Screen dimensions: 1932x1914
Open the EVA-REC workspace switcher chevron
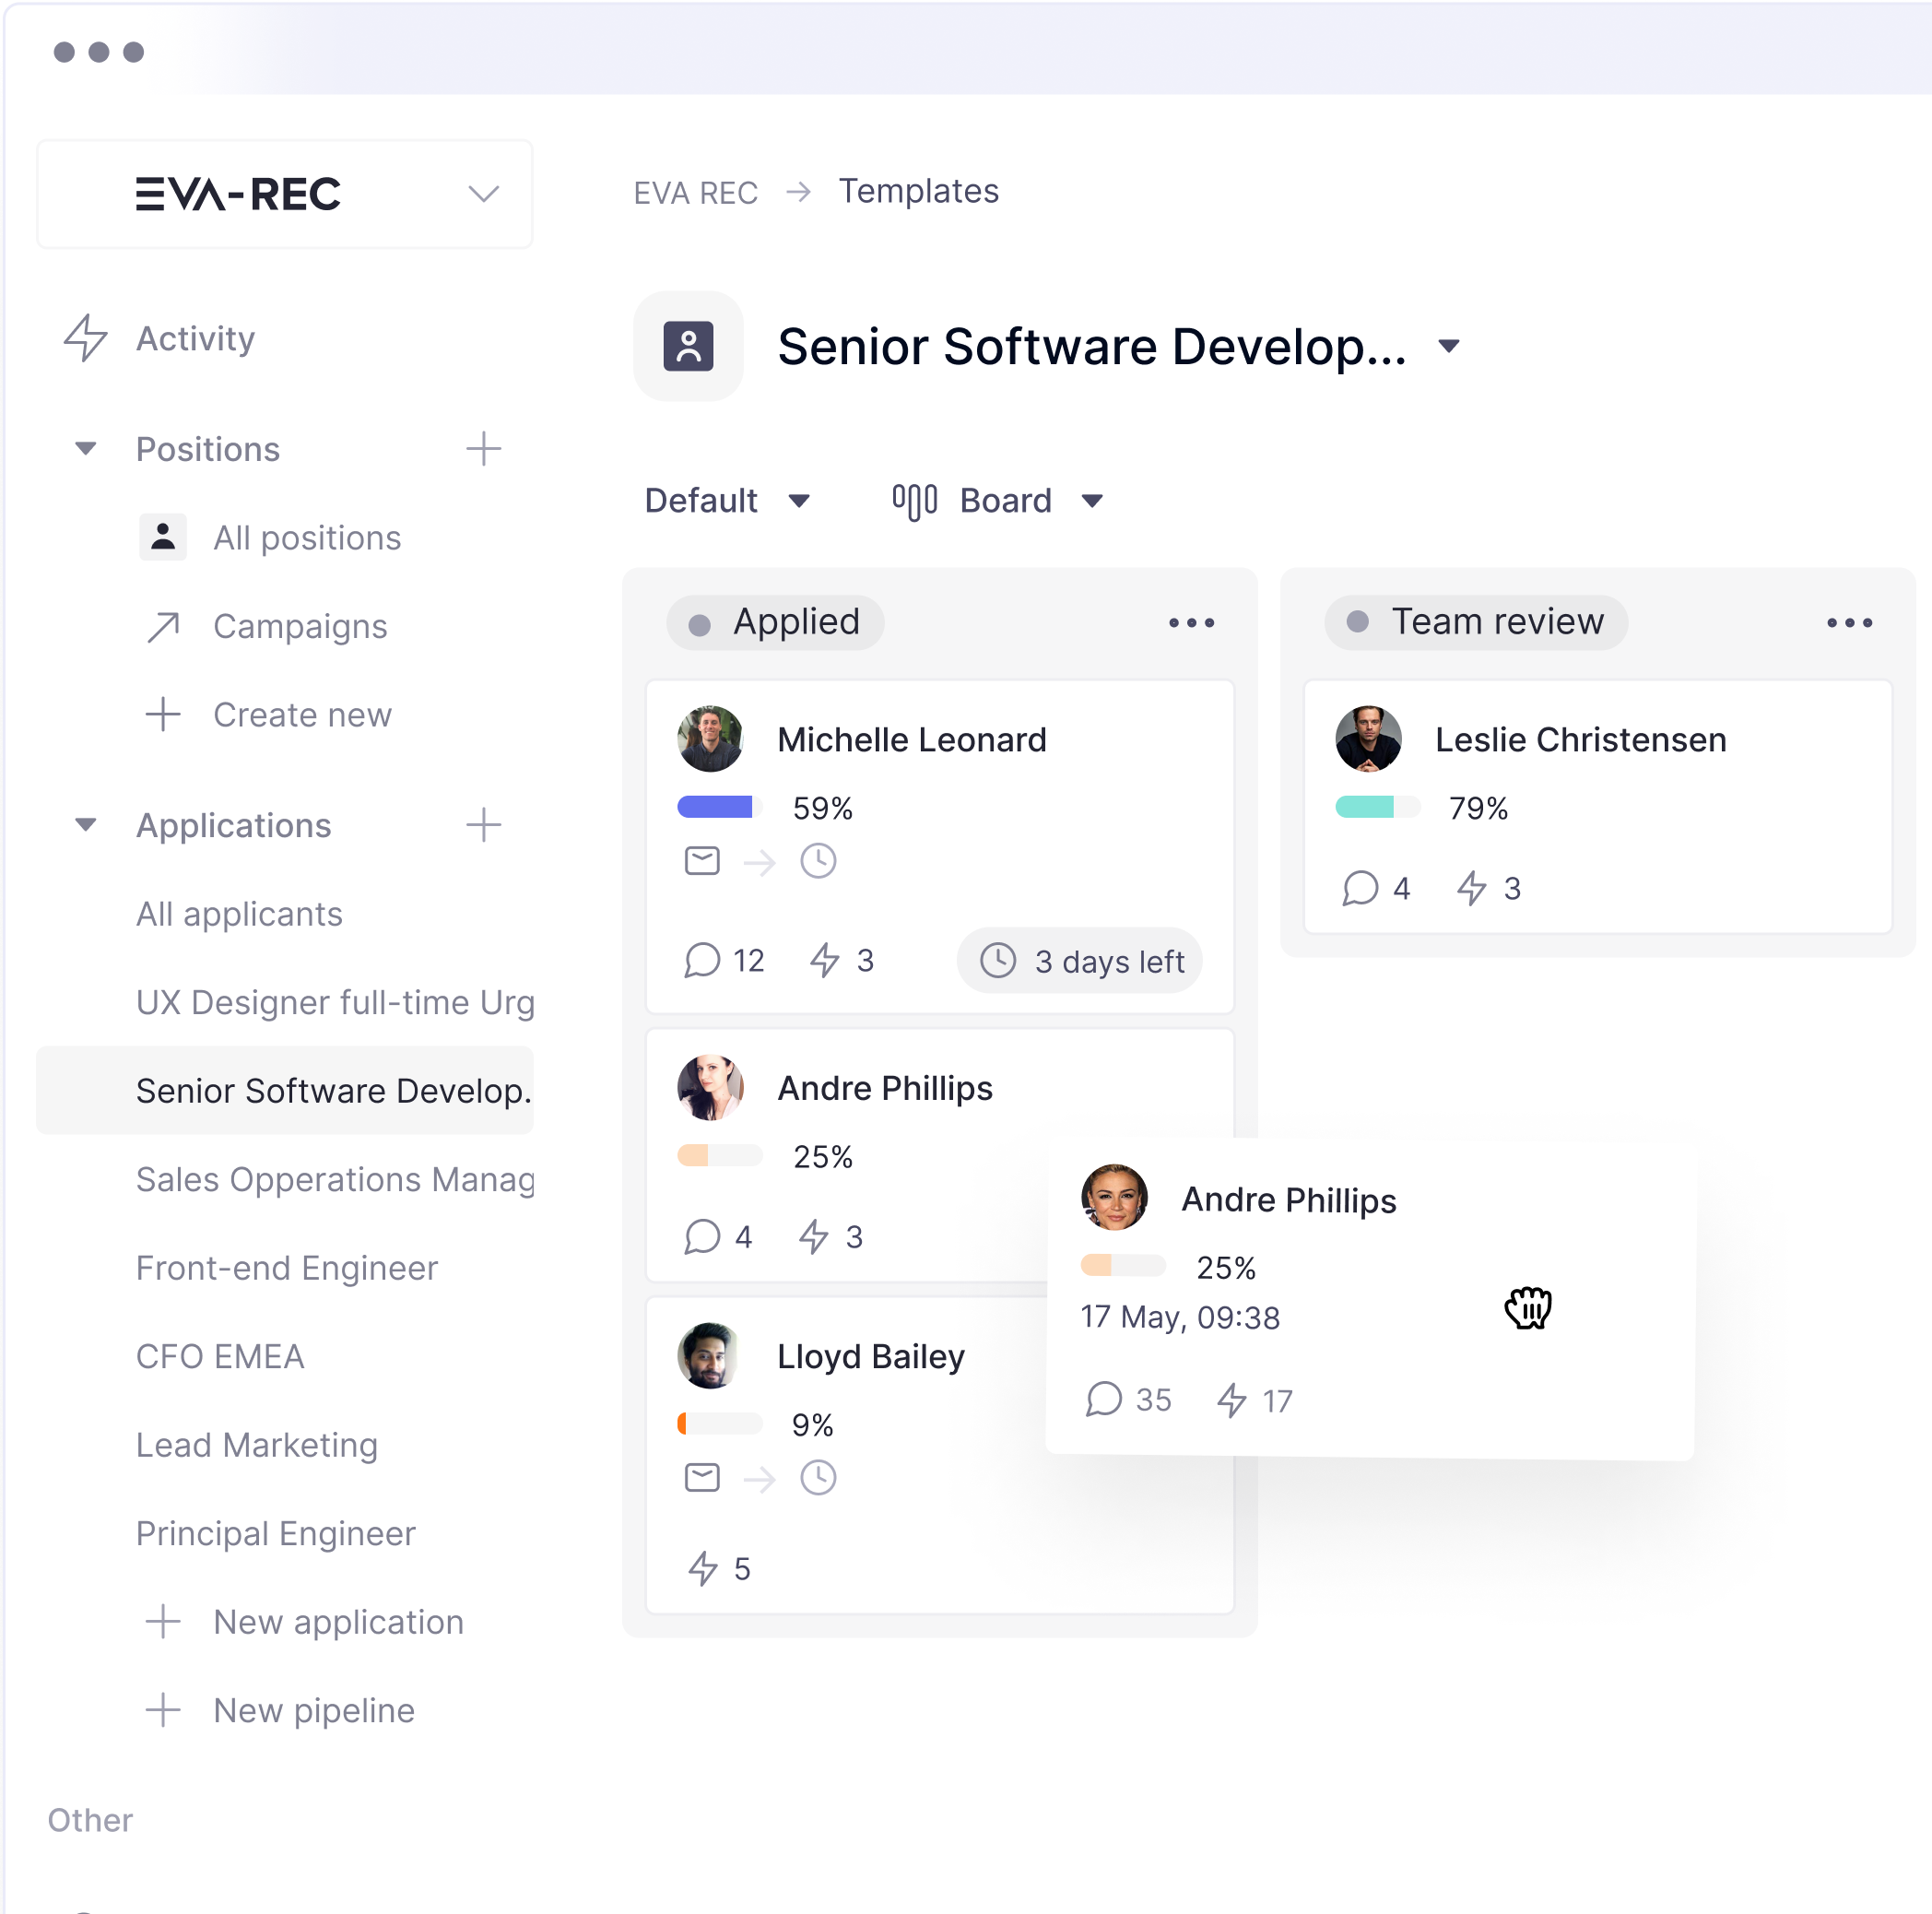[483, 194]
